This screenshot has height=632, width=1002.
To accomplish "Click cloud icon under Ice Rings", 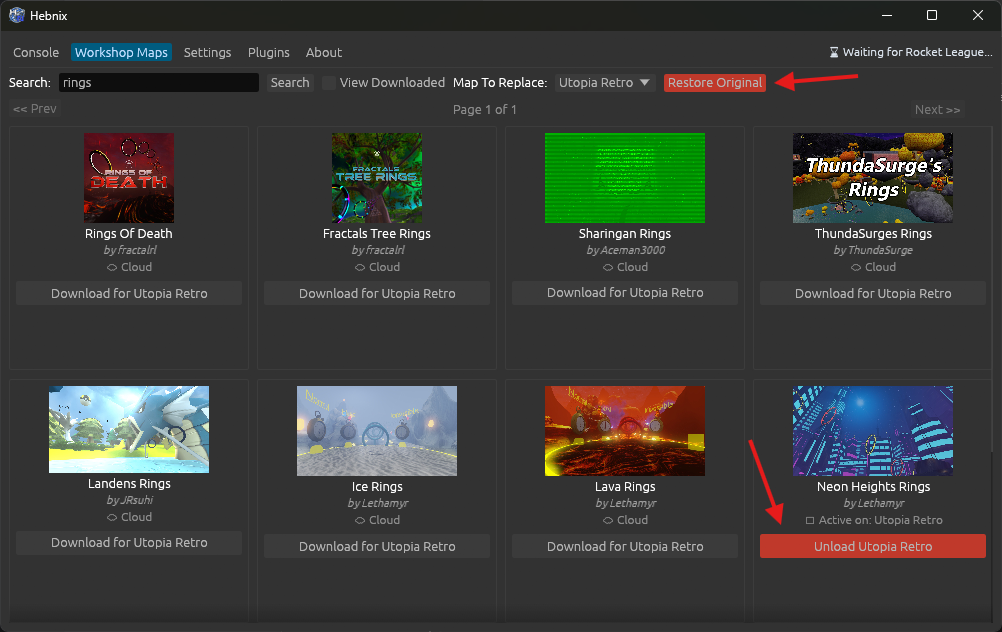I will point(360,520).
